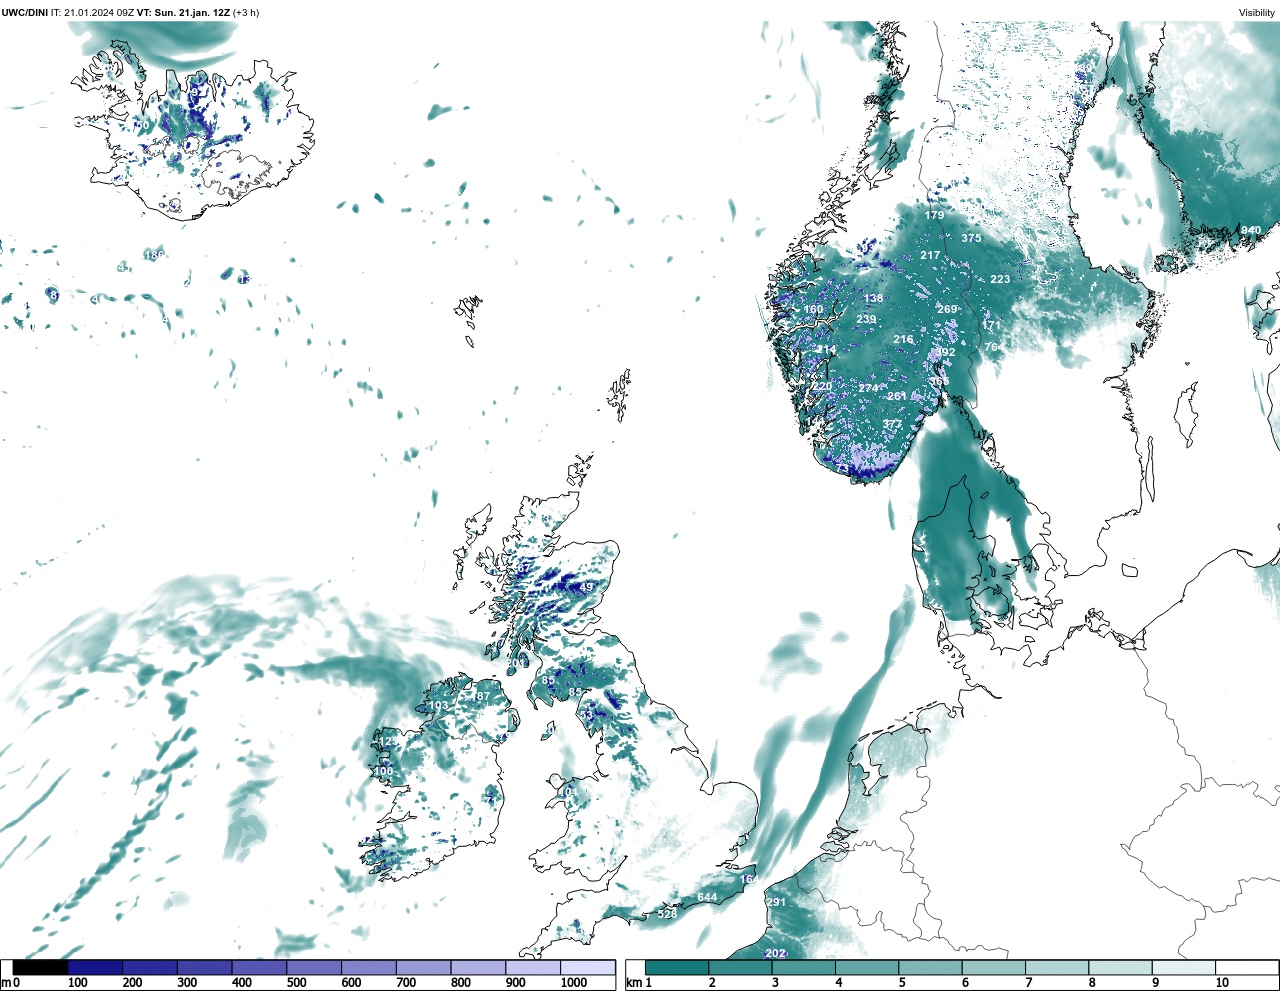Click the '269' visibility value on map
The image size is (1280, 991).
point(947,309)
